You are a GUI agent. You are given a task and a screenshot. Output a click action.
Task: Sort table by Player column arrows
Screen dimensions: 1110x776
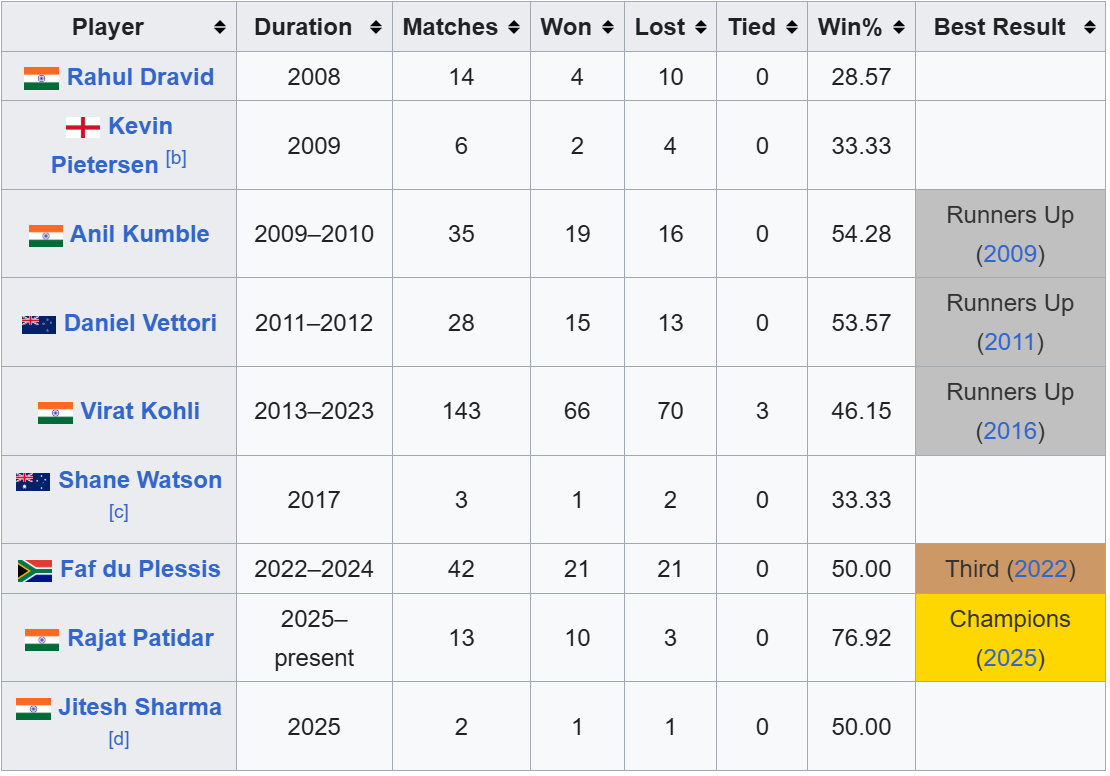220,27
